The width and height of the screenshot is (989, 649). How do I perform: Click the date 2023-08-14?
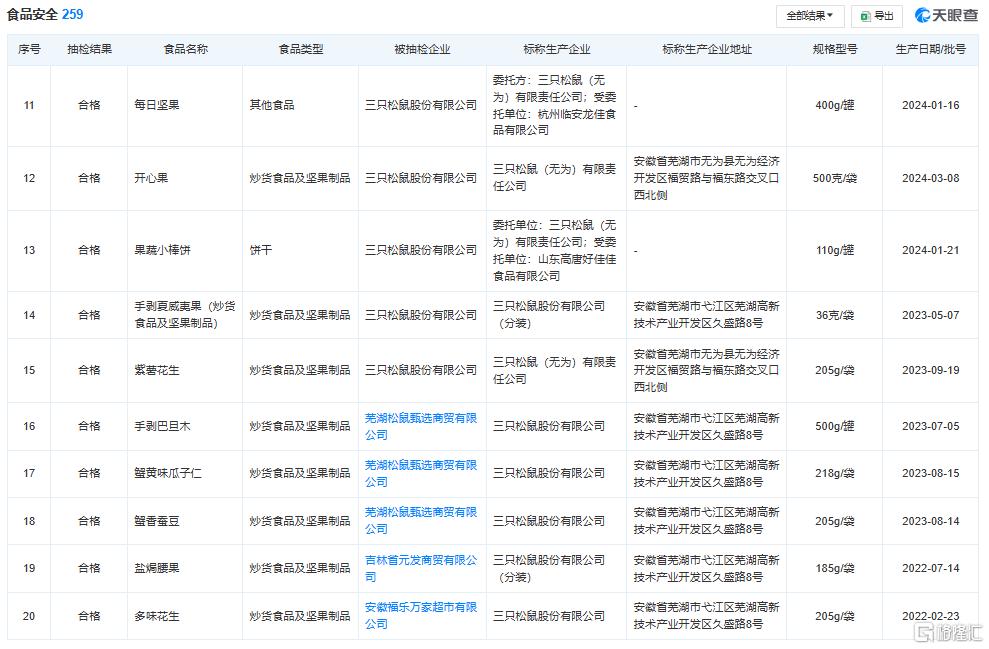[x=930, y=521]
